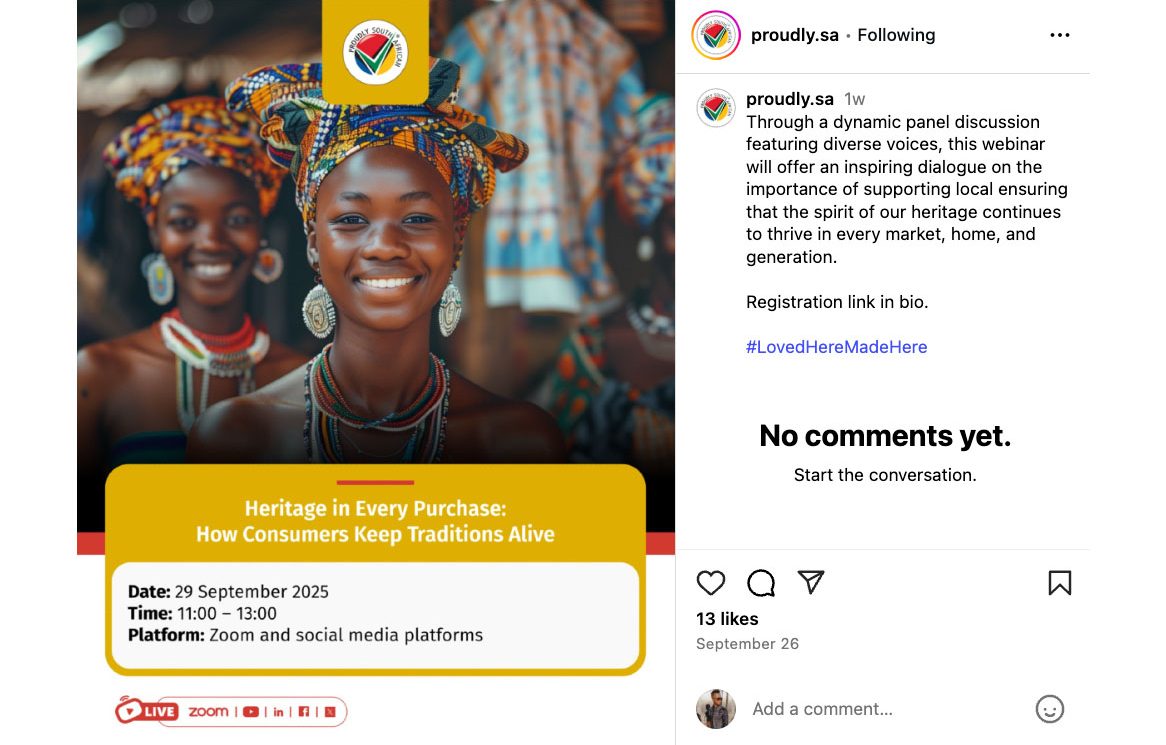
Task: Click proudly.sa profile picture in header
Action: [715, 35]
